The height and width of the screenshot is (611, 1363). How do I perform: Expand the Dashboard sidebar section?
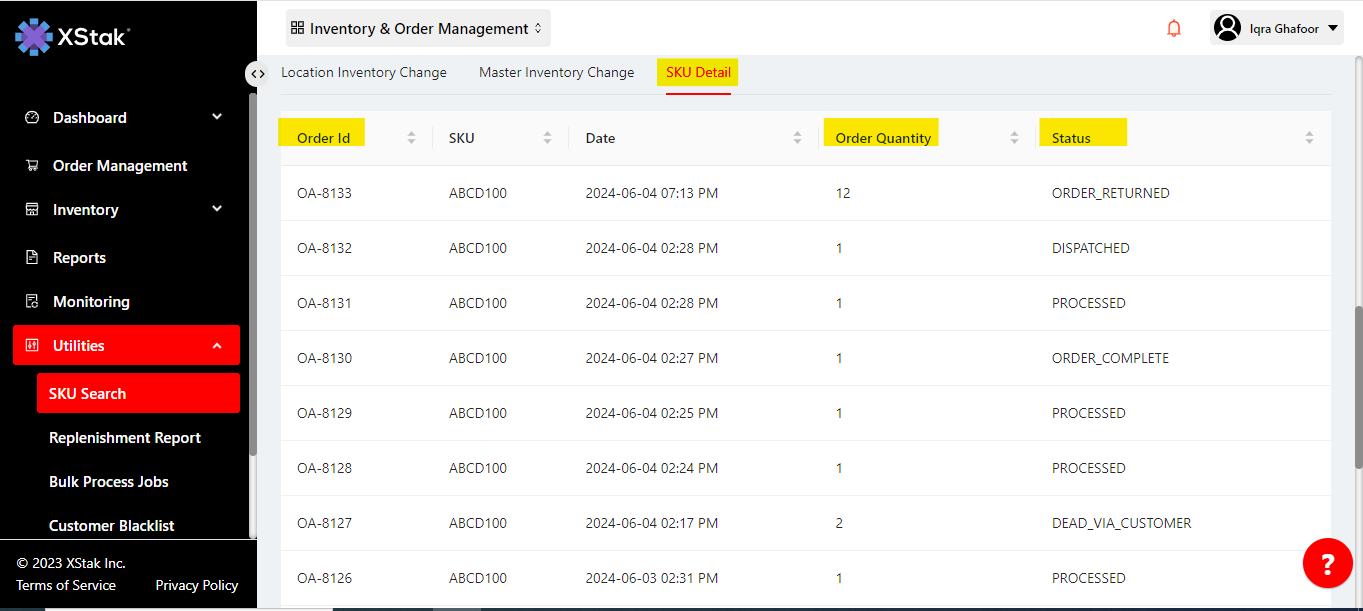(217, 117)
